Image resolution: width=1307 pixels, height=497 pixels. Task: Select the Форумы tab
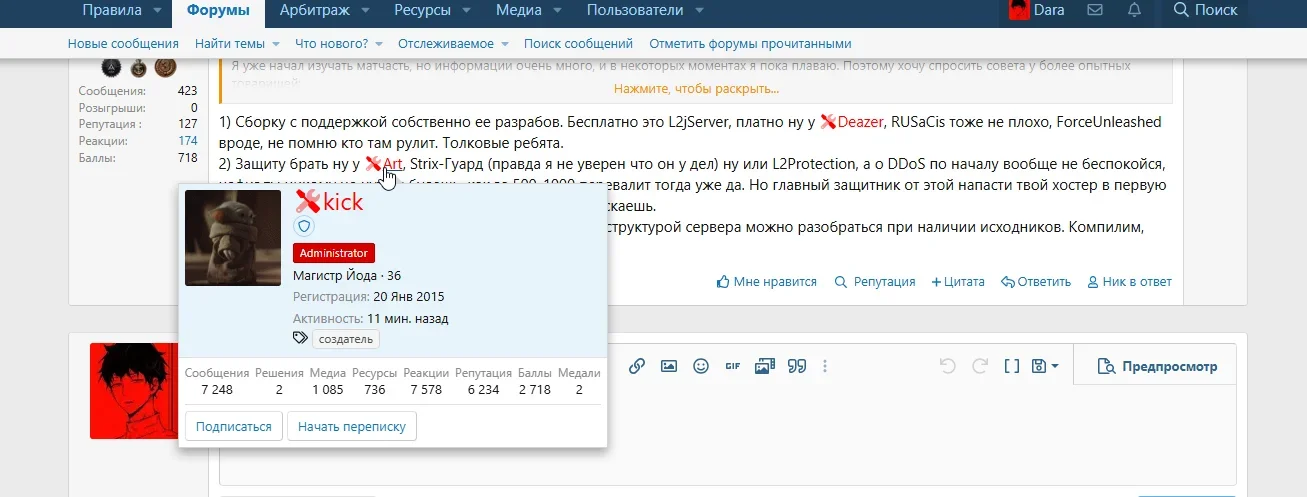(x=218, y=10)
